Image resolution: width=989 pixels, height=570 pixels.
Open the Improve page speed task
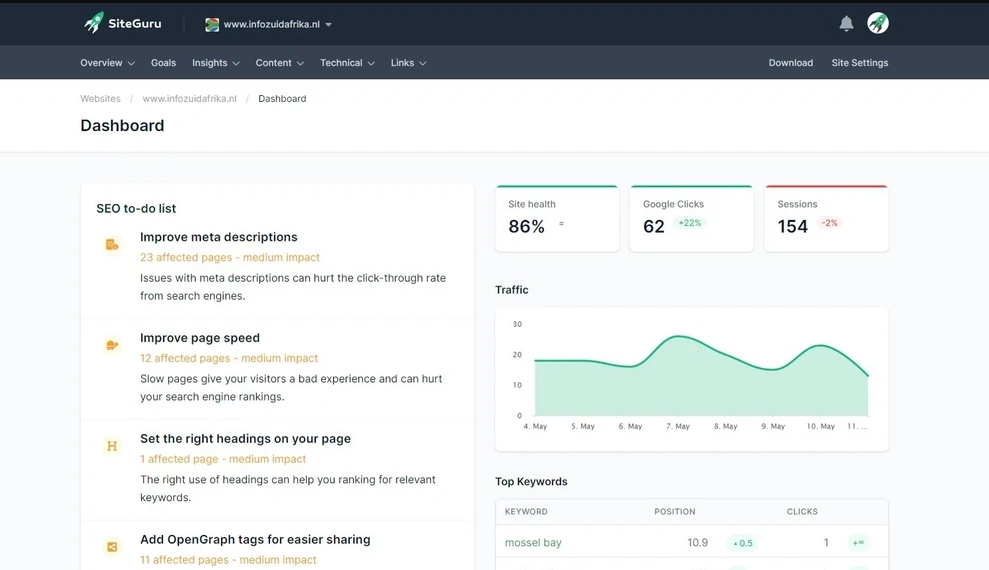(x=199, y=338)
